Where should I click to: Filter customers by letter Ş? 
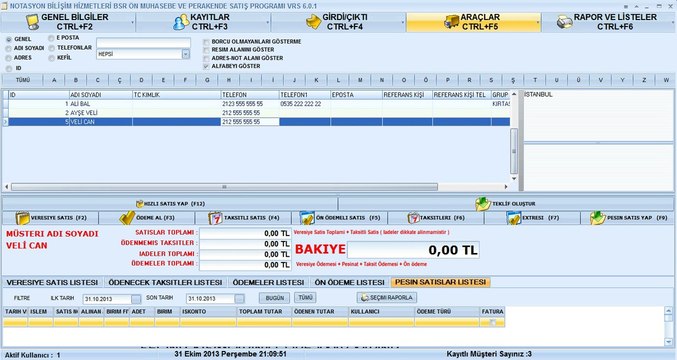513,80
